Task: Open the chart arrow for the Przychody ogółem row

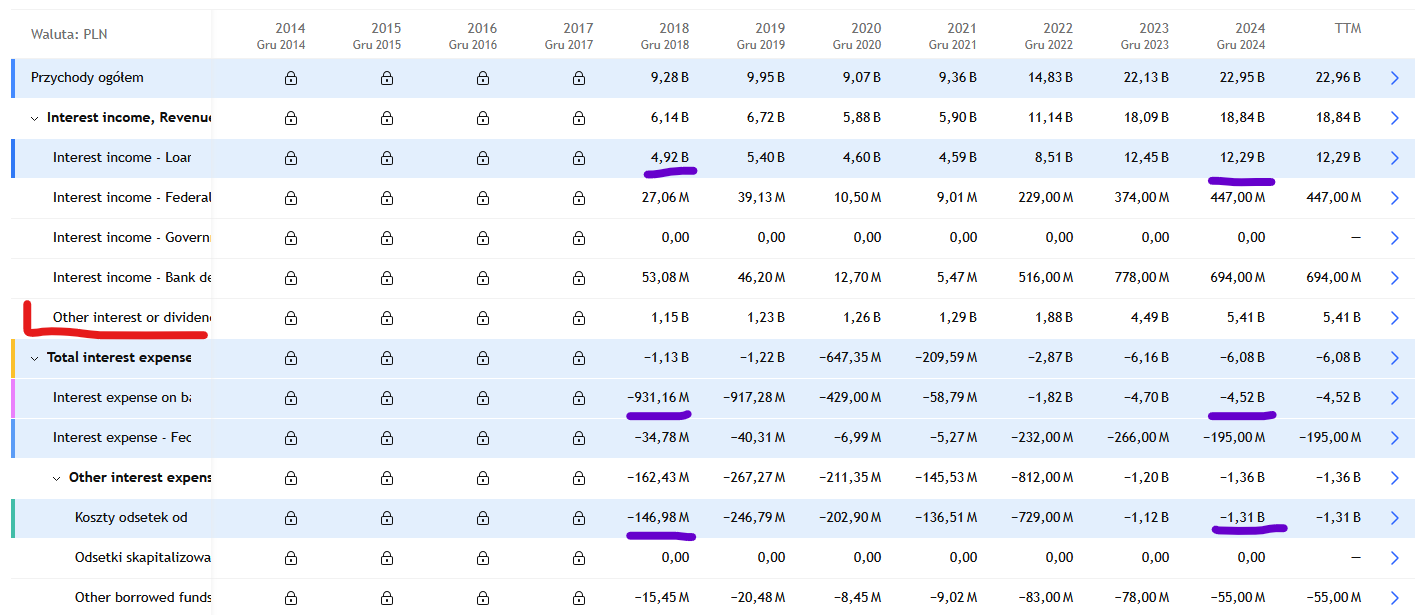Action: (x=1395, y=78)
